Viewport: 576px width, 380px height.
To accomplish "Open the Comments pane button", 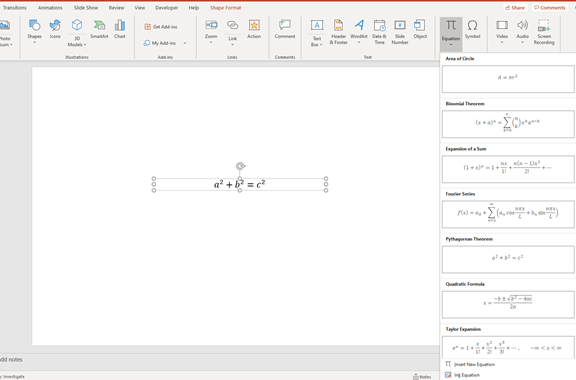I will [550, 8].
